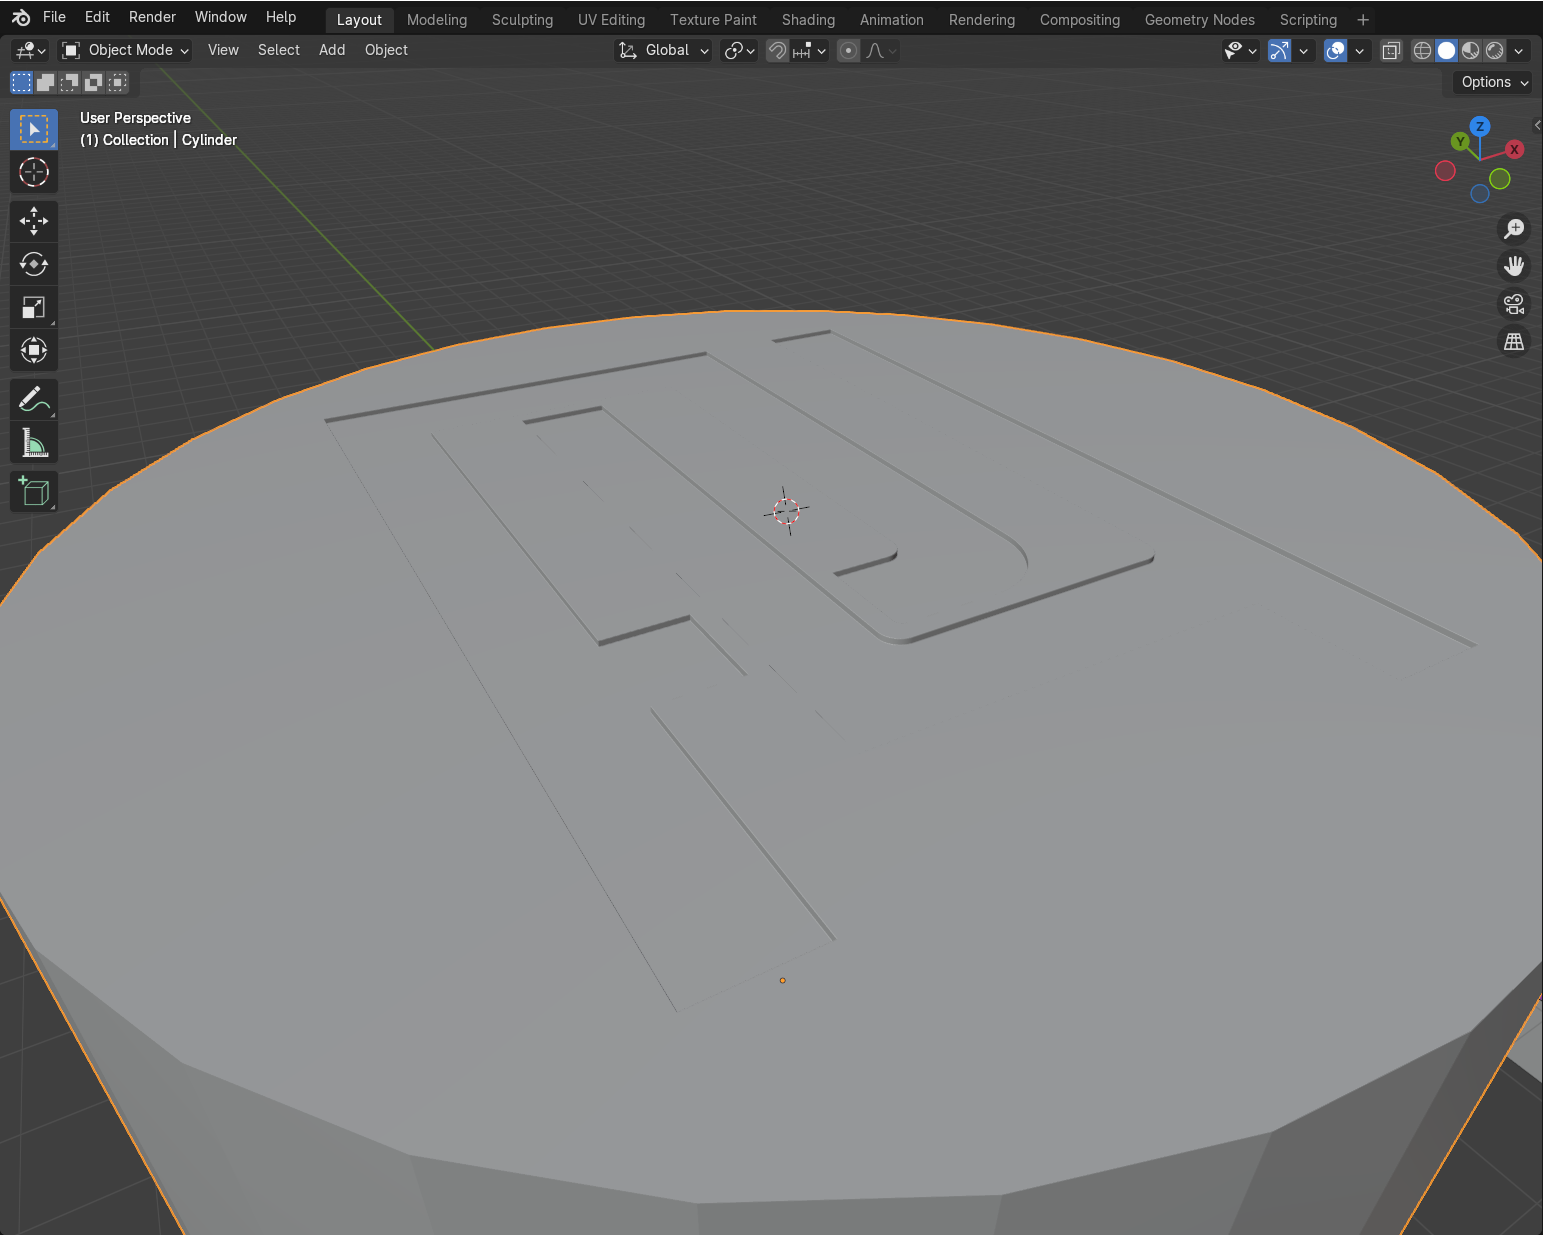Toggle viewport gizmos display
Image resolution: width=1543 pixels, height=1235 pixels.
click(x=1279, y=50)
